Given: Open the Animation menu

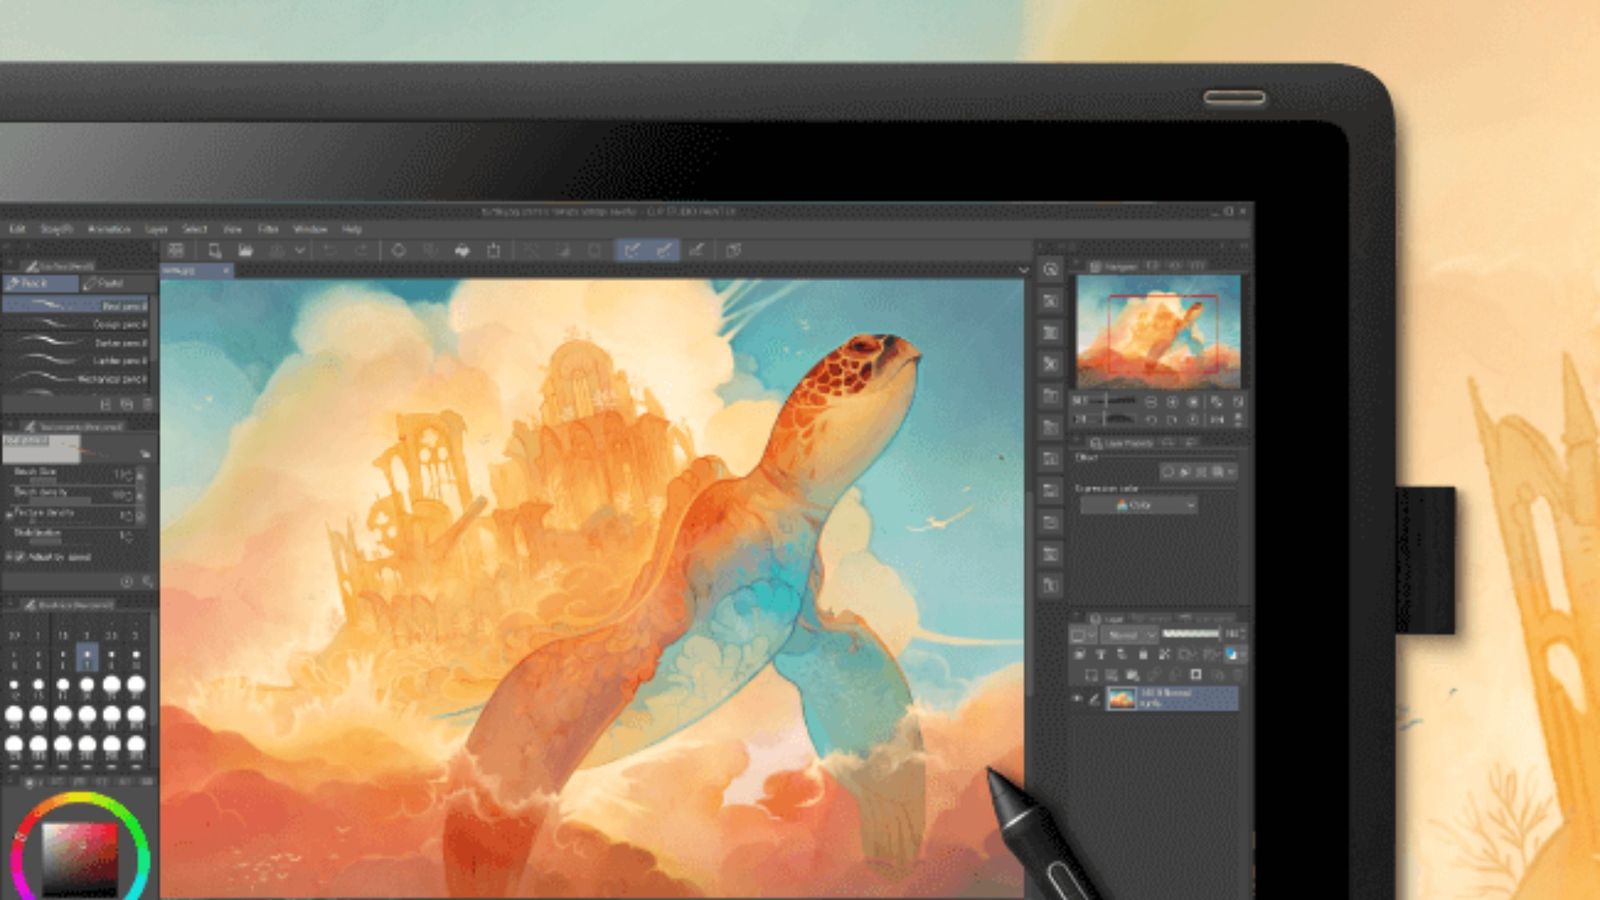Looking at the screenshot, I should click(109, 229).
